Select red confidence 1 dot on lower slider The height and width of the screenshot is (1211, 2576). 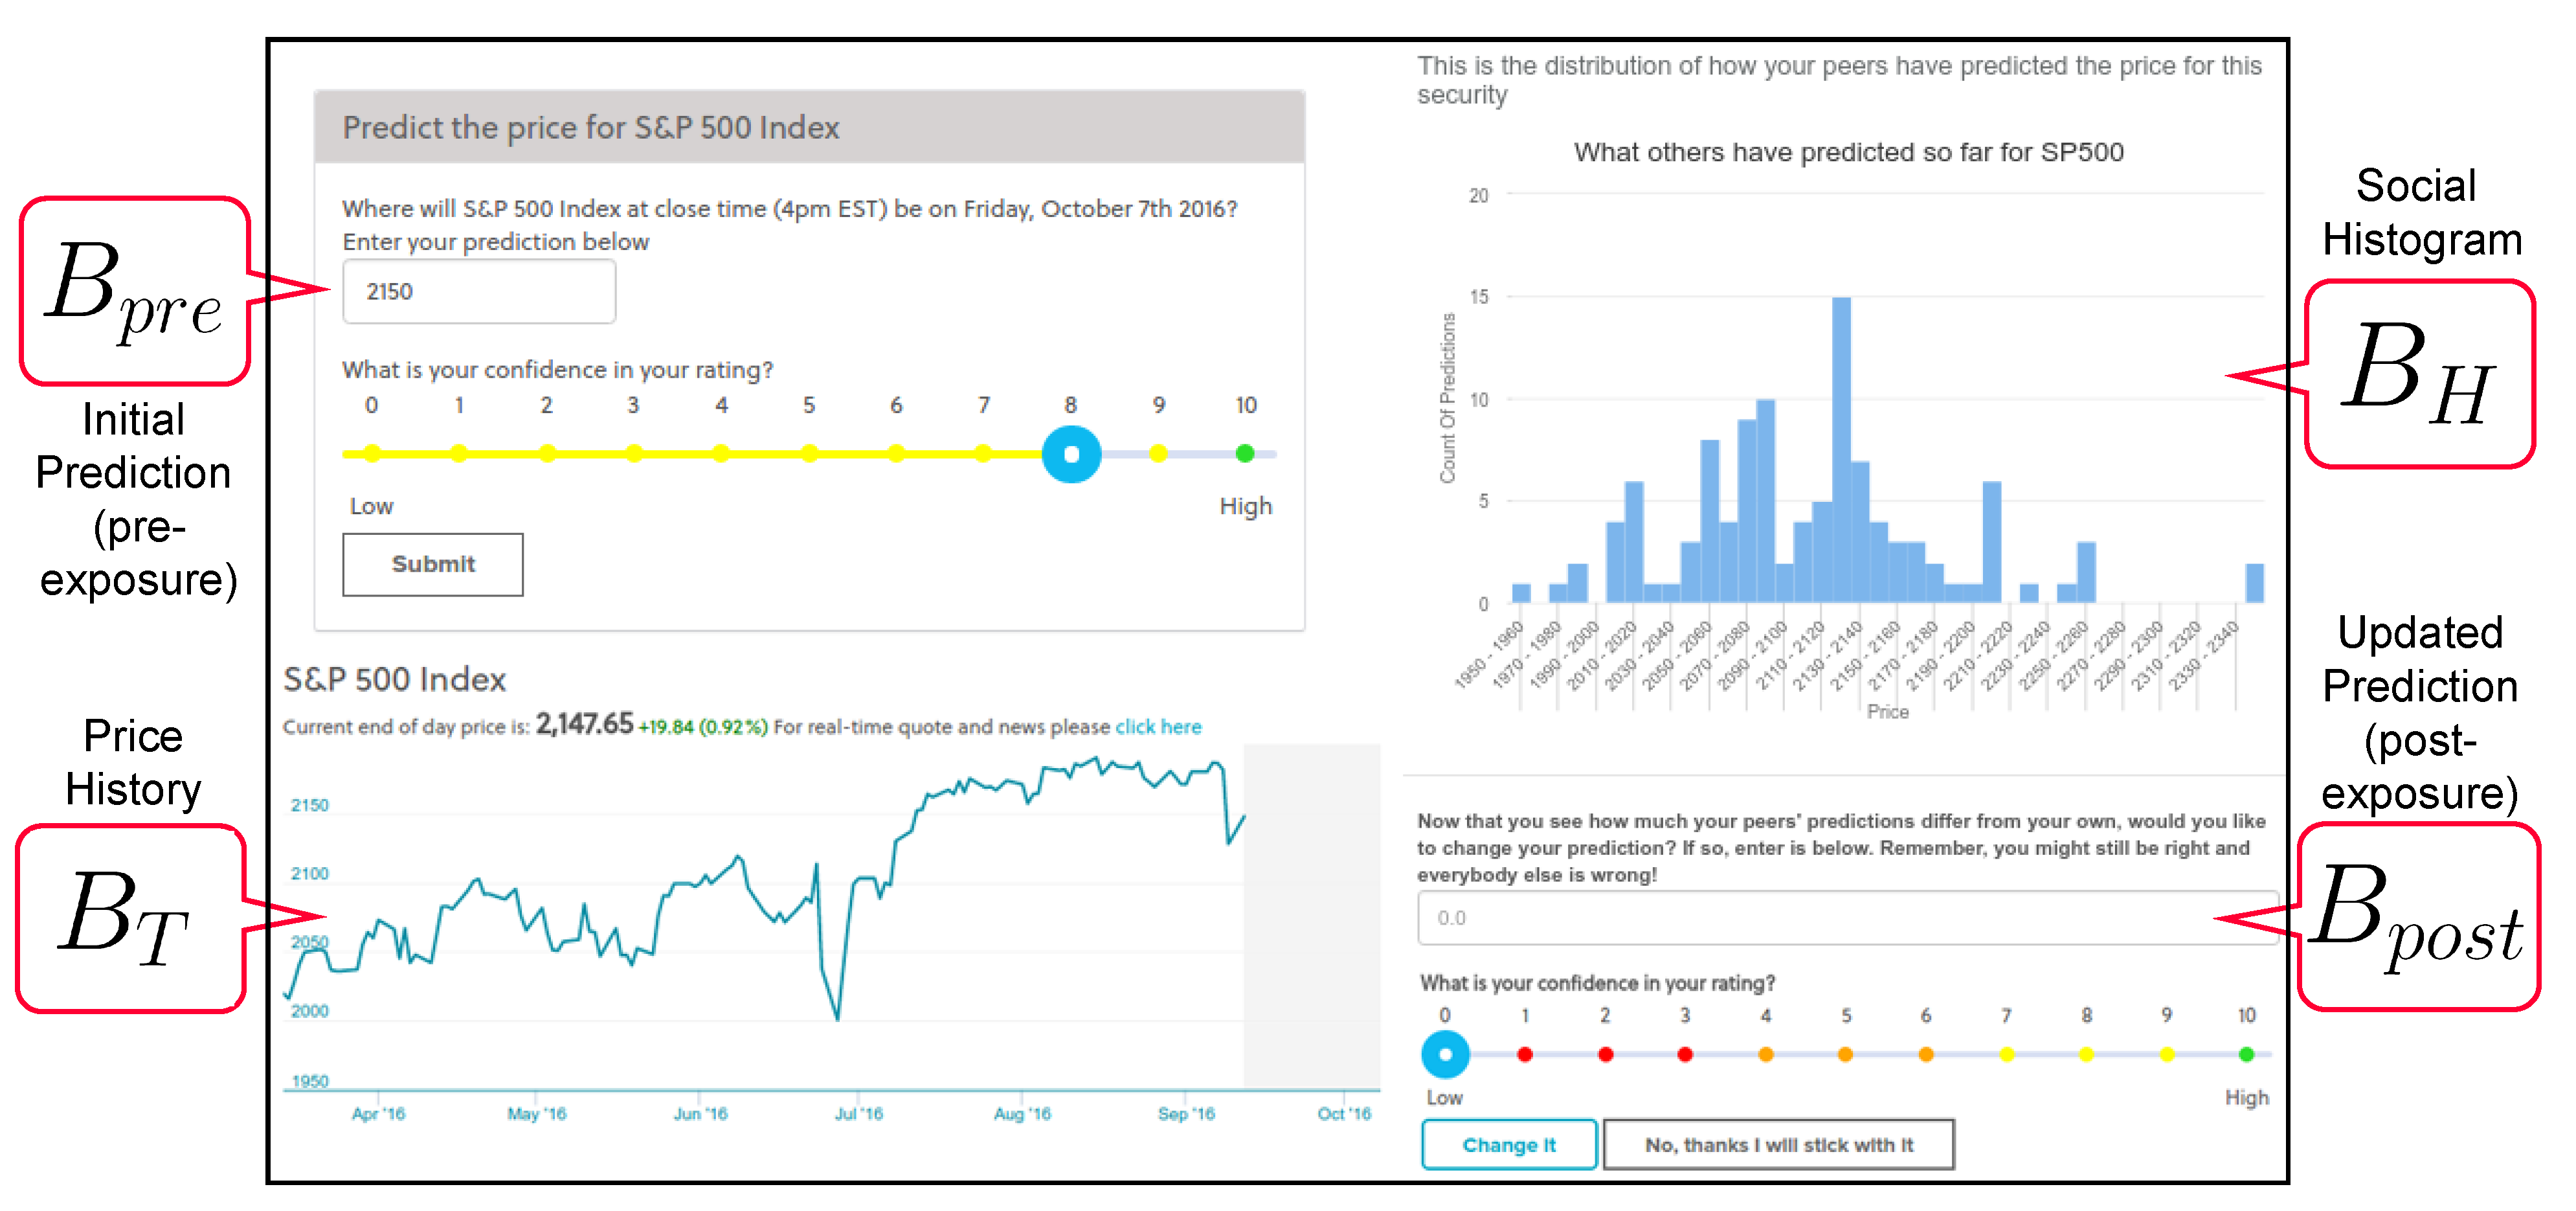[1525, 1054]
